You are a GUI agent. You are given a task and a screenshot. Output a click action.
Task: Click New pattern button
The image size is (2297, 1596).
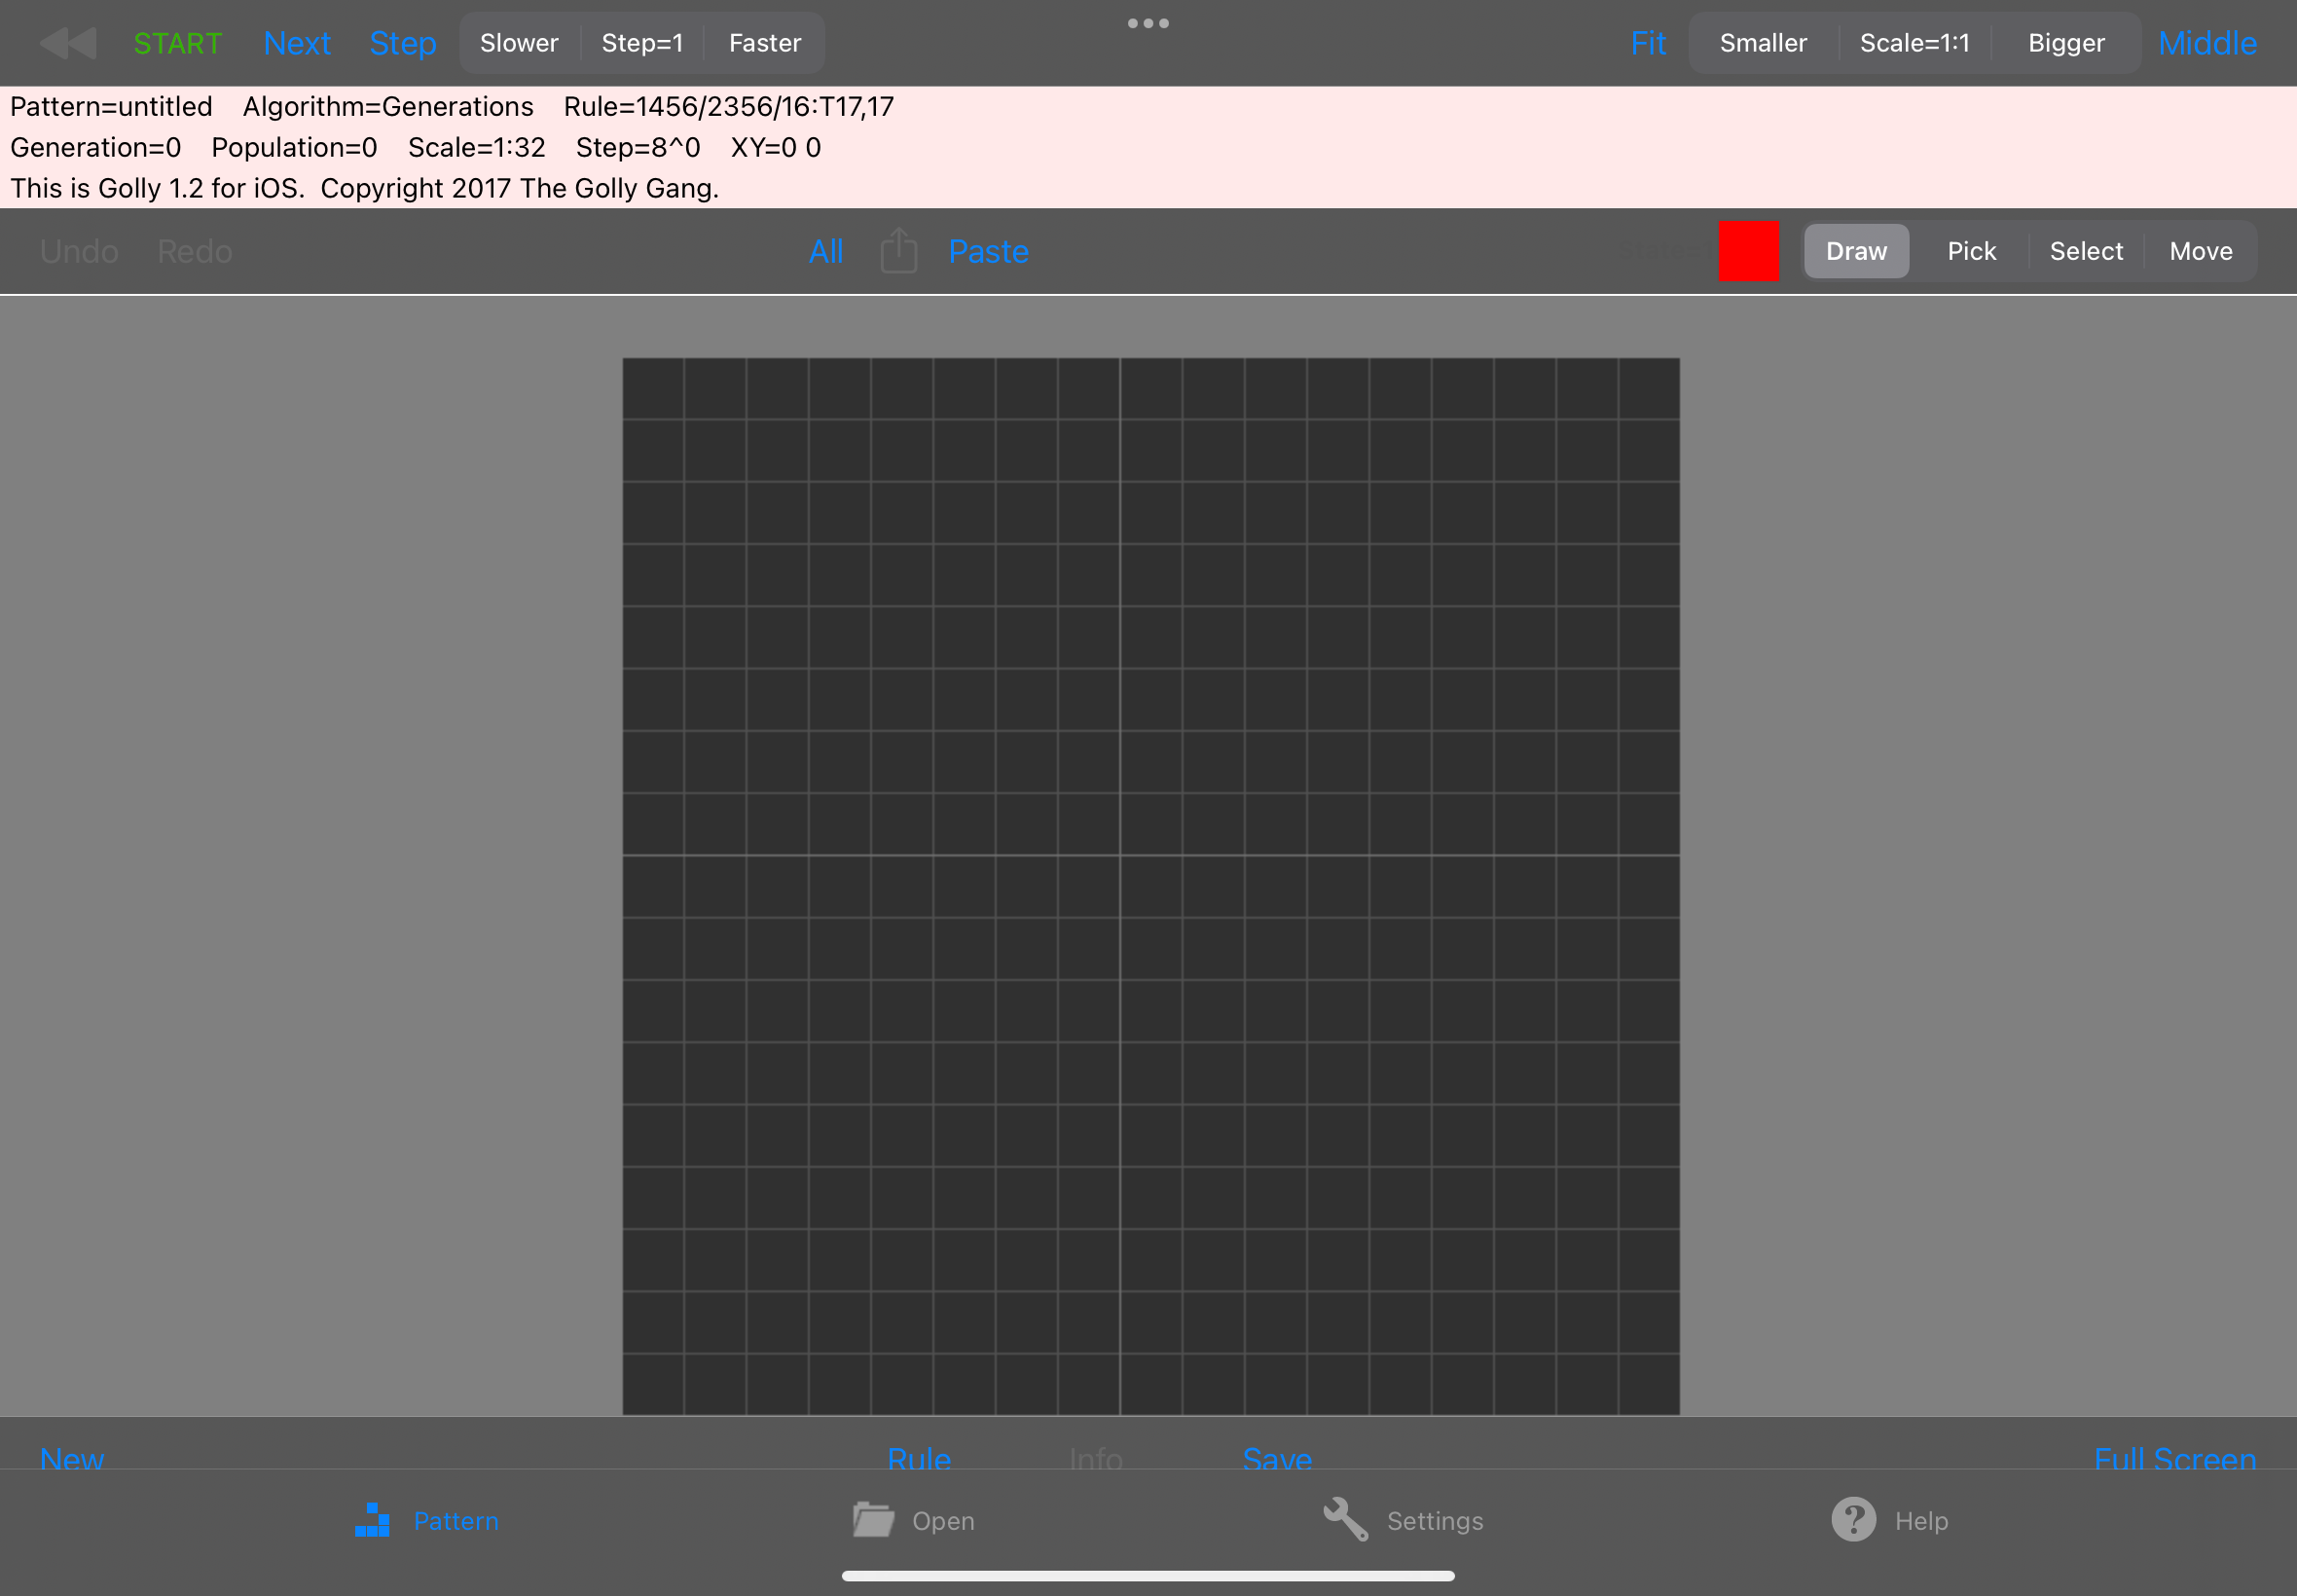72,1457
